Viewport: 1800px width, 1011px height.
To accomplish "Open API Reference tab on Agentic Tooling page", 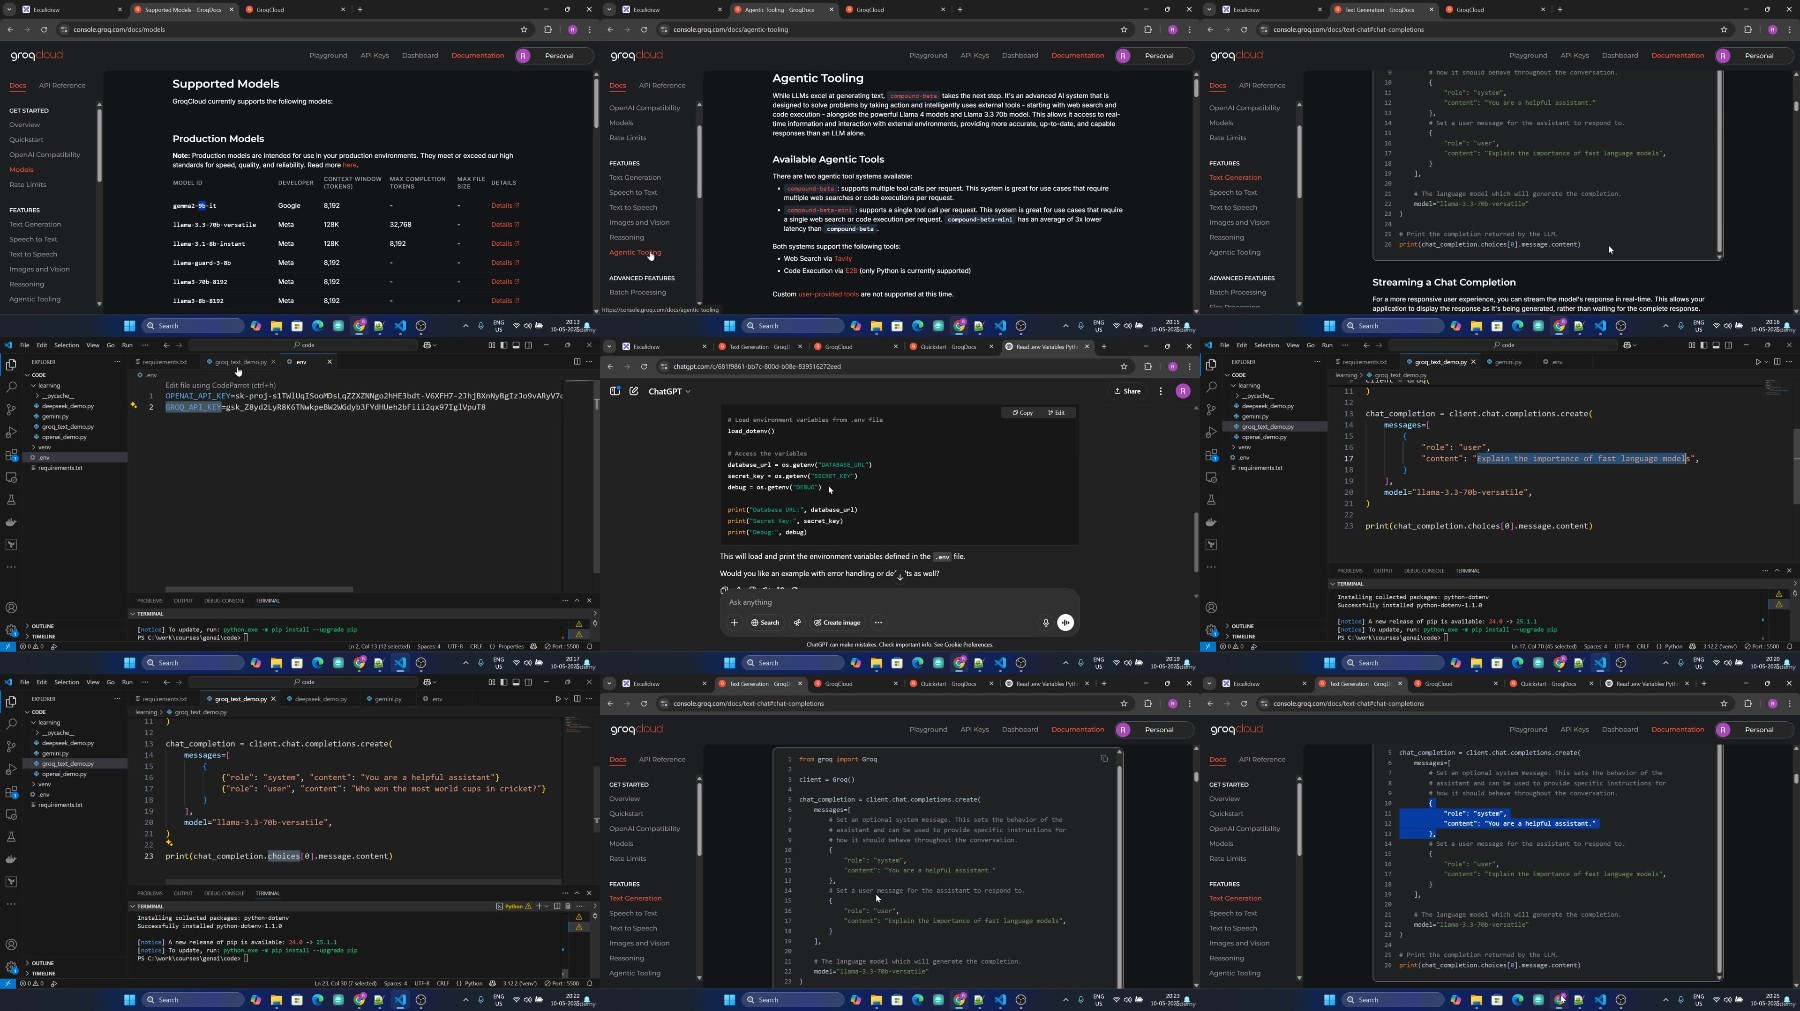I will 662,85.
